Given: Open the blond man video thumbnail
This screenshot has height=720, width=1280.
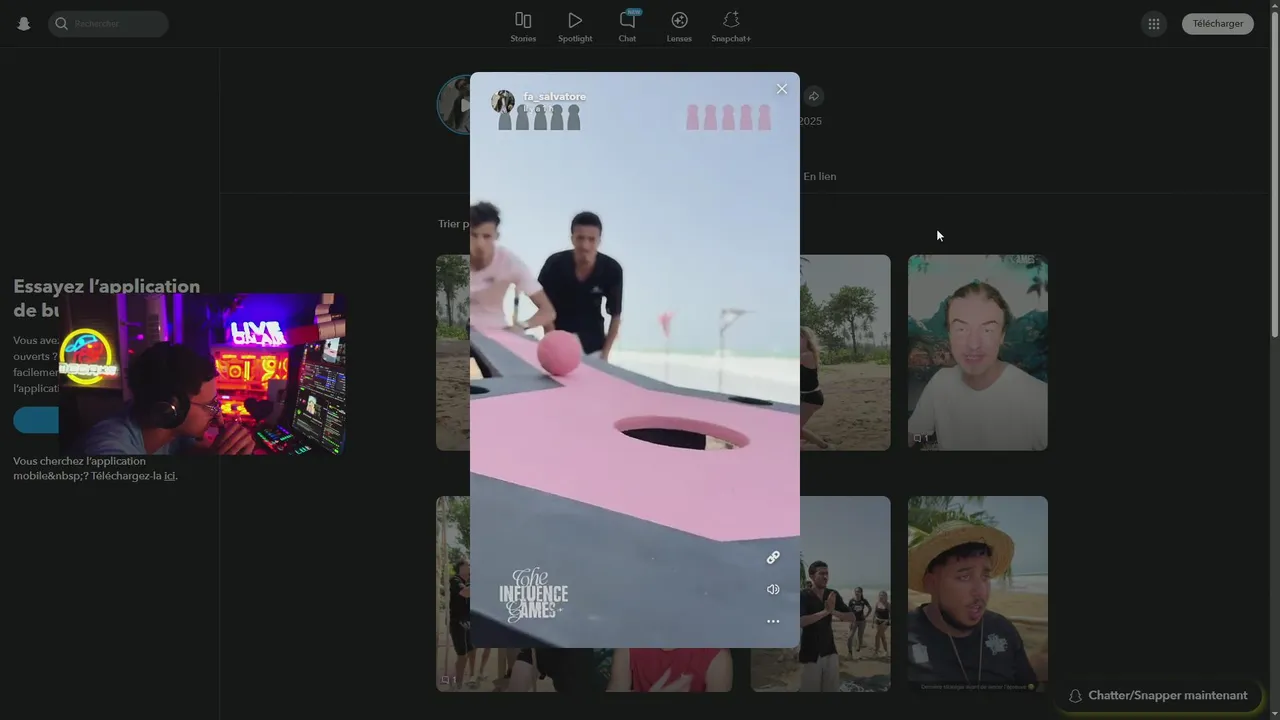Looking at the screenshot, I should (978, 352).
